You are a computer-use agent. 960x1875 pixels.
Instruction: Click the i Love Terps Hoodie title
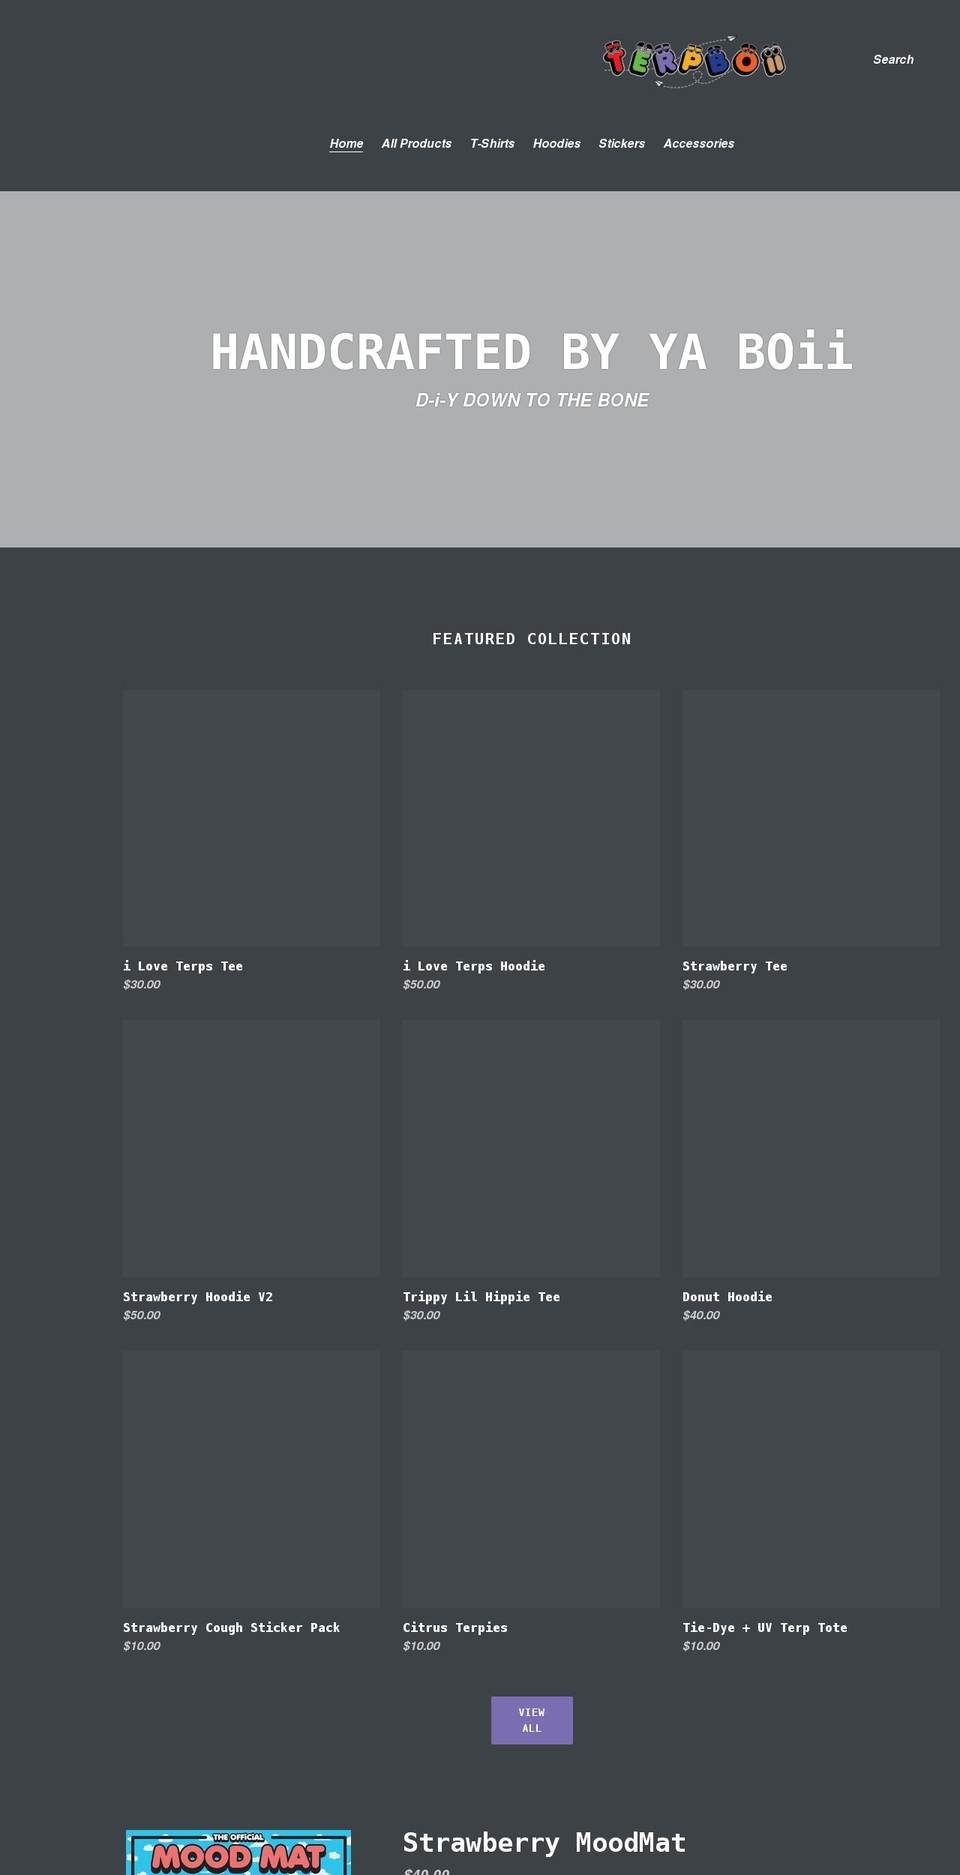point(474,966)
